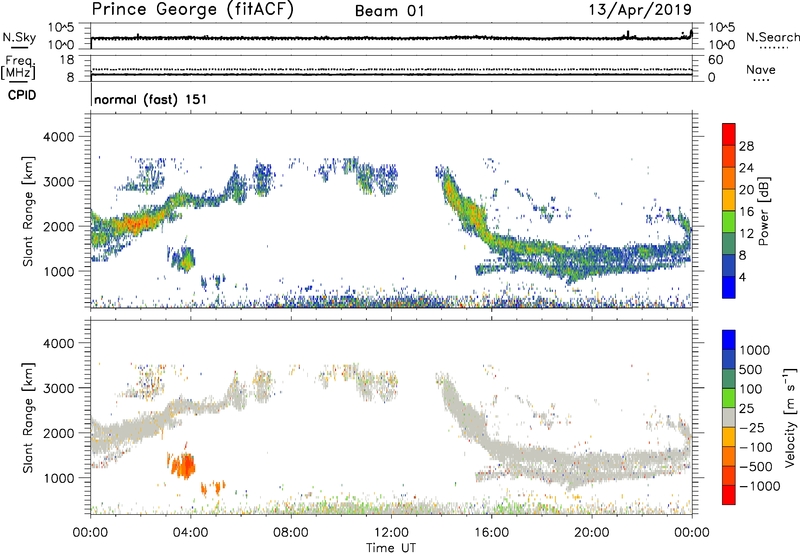
Task: Click the '100' label on the velocity colorbar
Action: point(751,389)
